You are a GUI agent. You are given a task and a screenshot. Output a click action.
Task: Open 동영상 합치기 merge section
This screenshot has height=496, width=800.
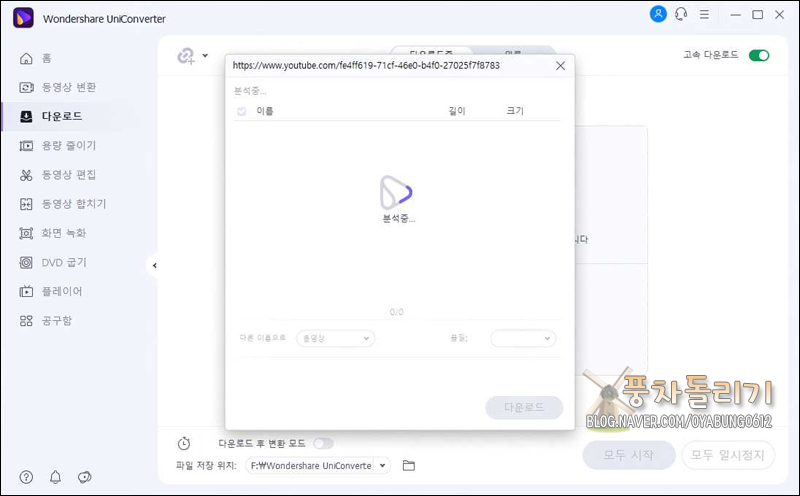coord(63,204)
